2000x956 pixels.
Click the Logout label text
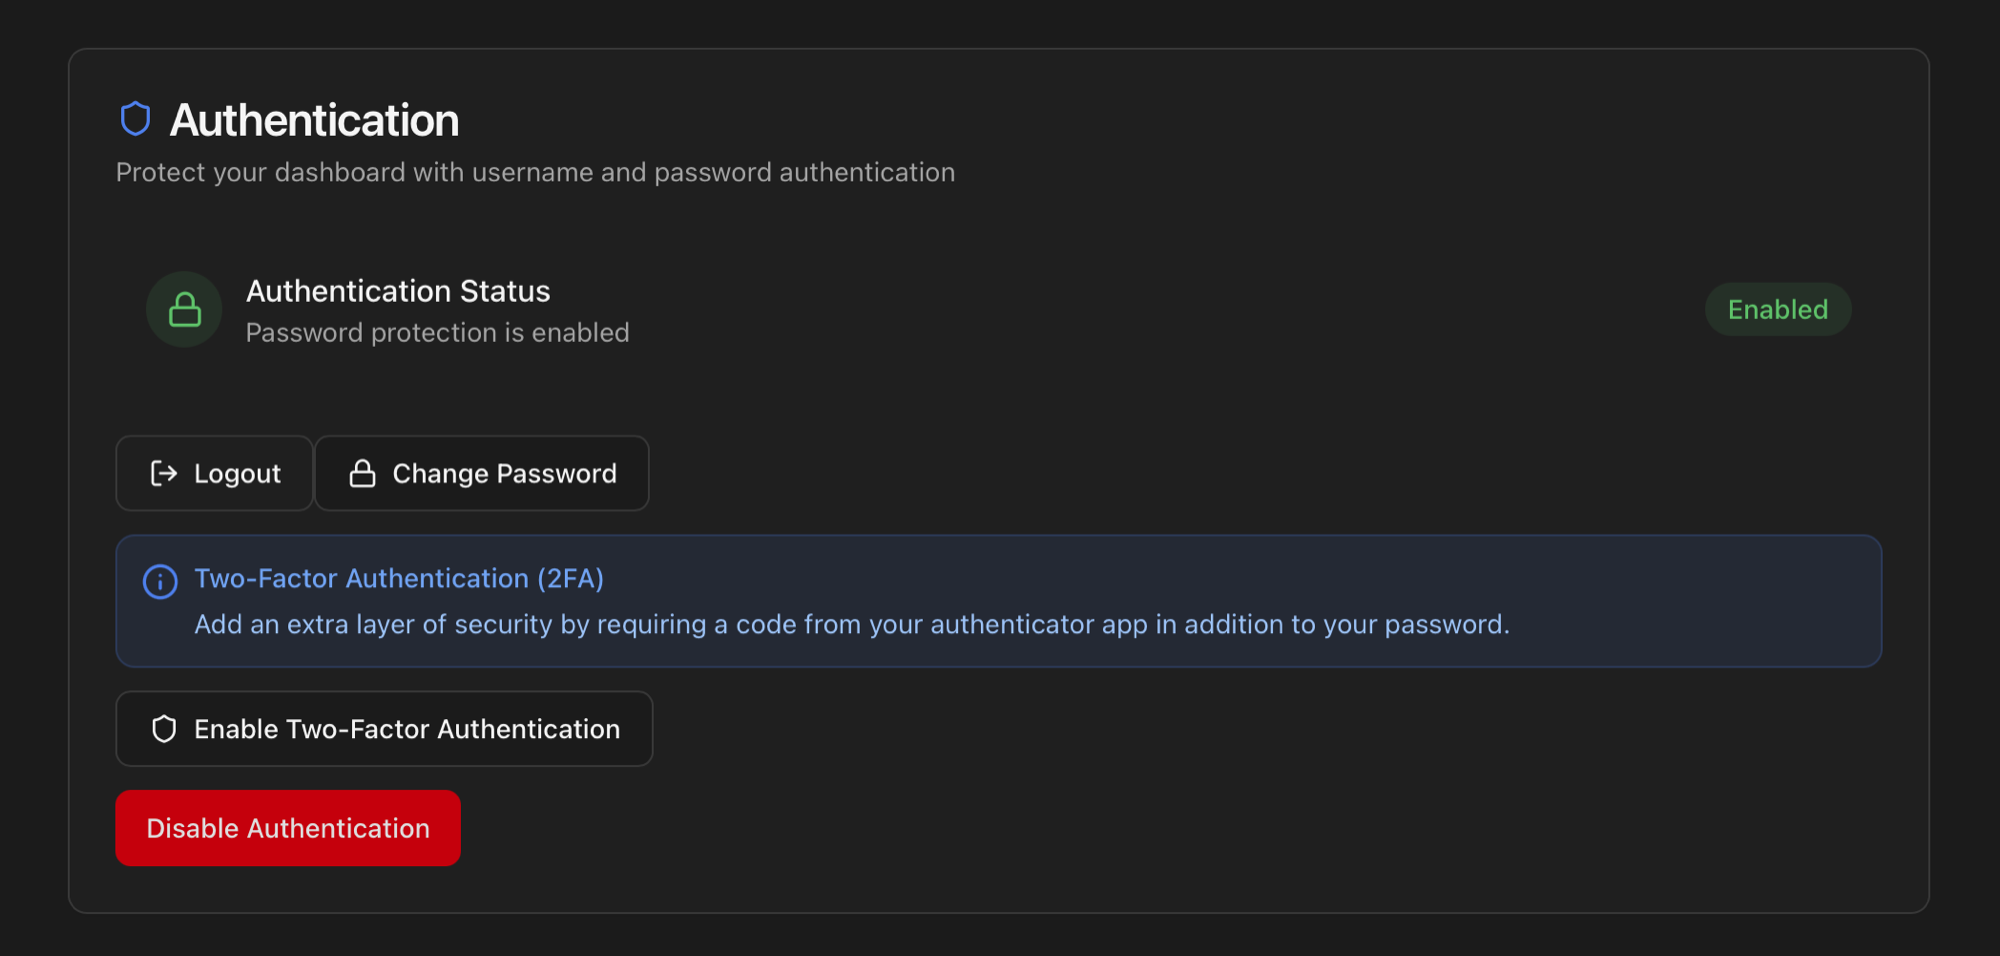point(237,474)
